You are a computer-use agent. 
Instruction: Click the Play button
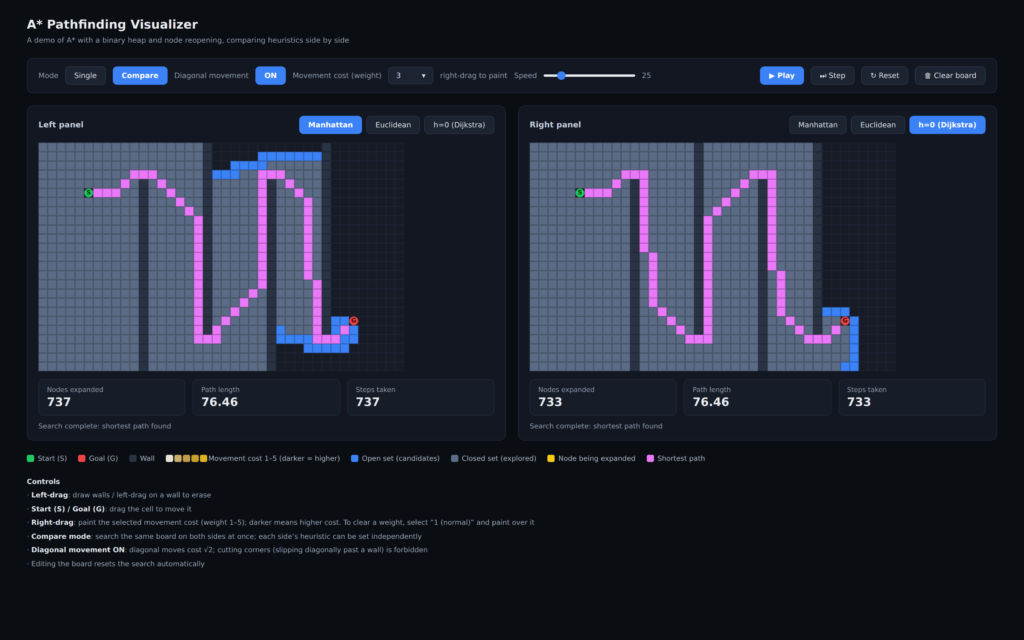[x=781, y=76]
